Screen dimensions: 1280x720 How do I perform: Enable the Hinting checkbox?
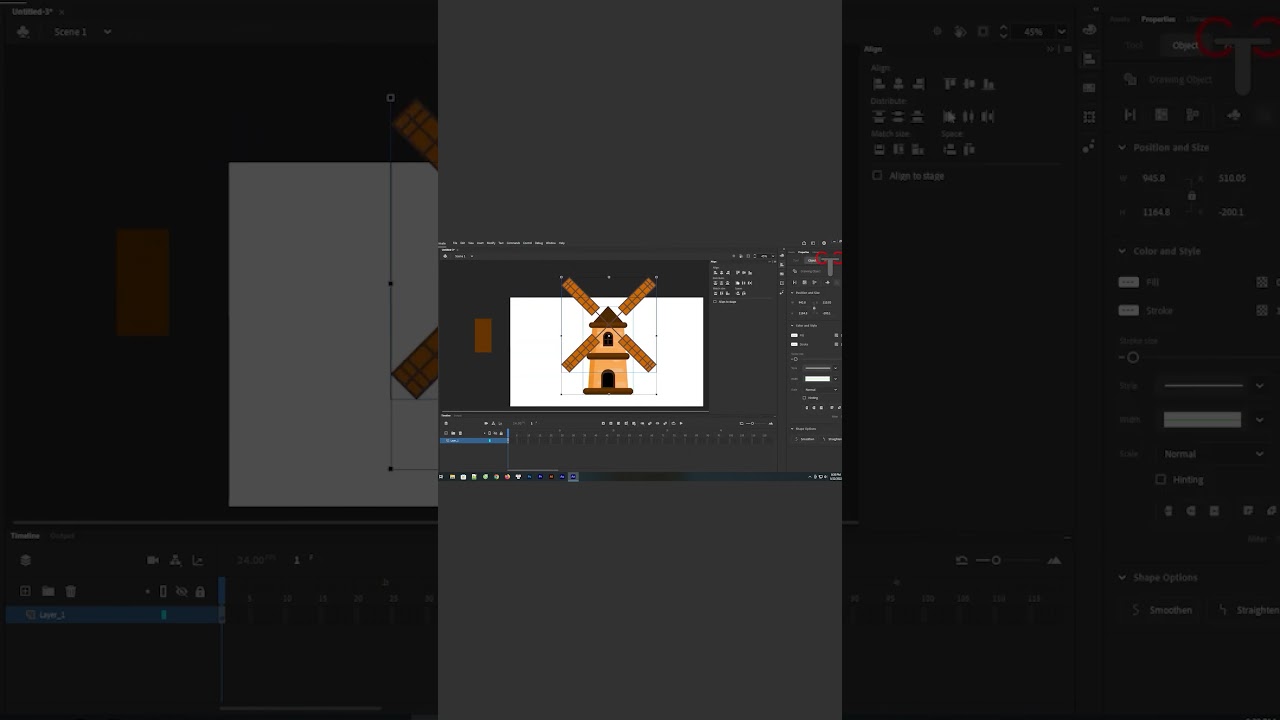click(x=1161, y=480)
